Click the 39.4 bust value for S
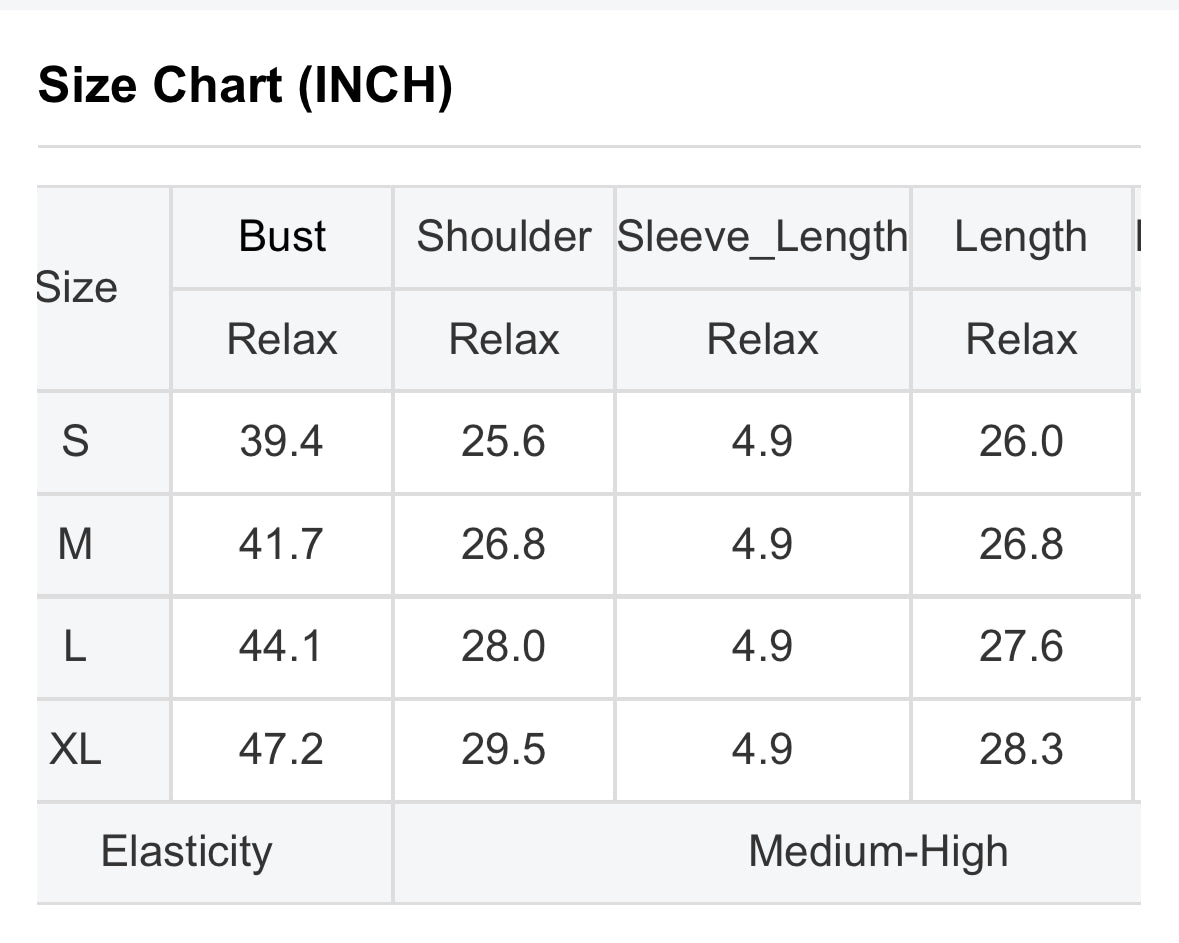The image size is (1179, 943). [281, 441]
